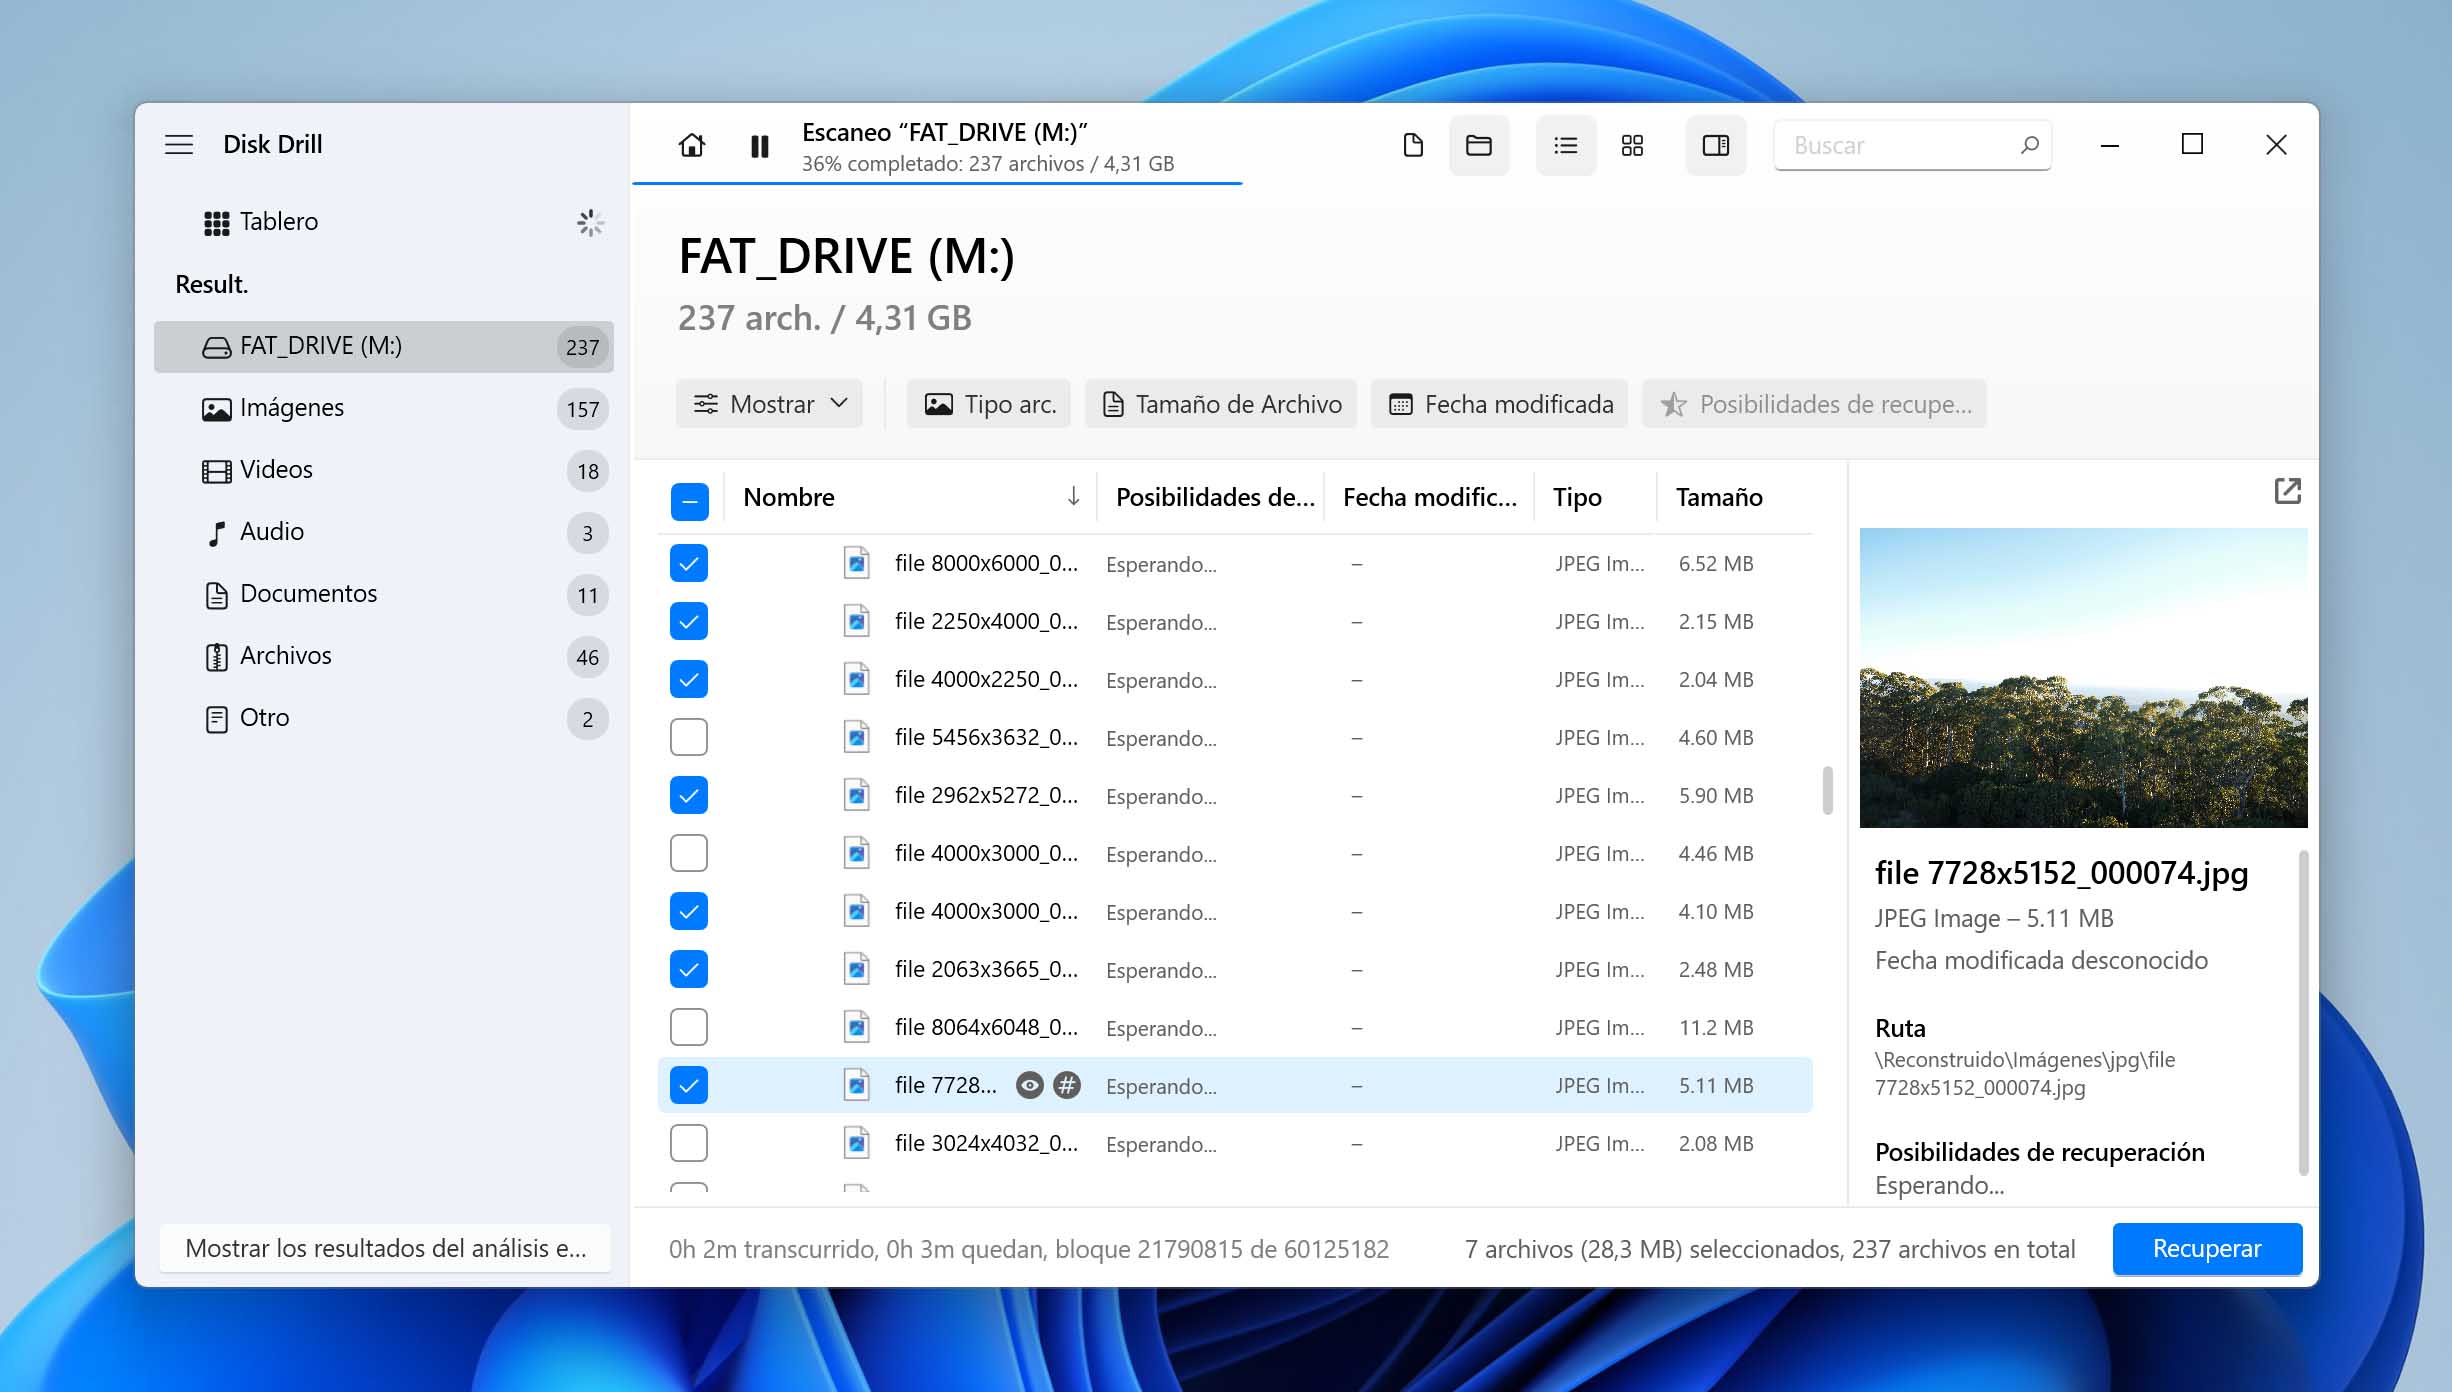Click the file list vertical scrollbar
This screenshot has height=1392, width=2452.
click(1827, 790)
